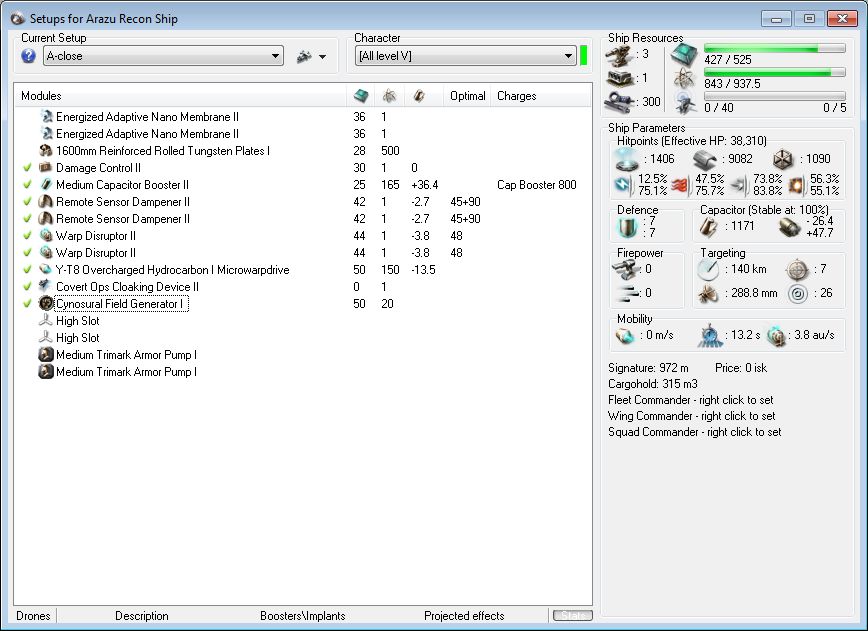Toggle the Medium Capacitor Booster II checkmark
Viewport: 868px width, 631px height.
tap(27, 185)
